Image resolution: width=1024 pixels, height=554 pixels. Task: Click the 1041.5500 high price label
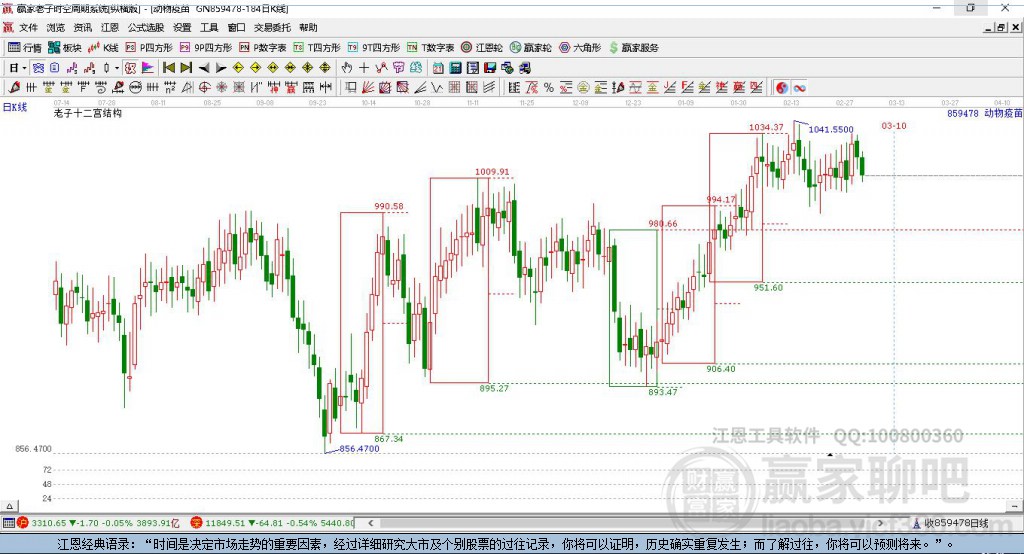click(x=831, y=129)
